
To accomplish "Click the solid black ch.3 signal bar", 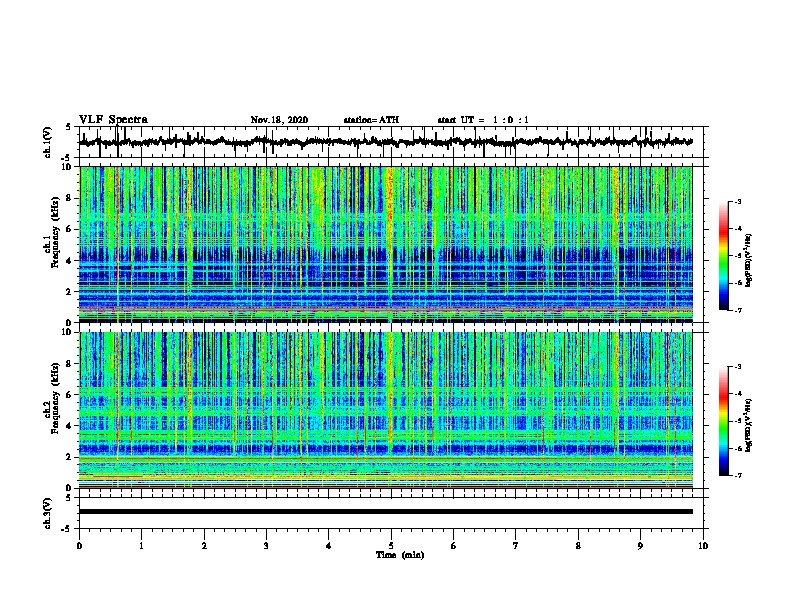I will click(x=386, y=512).
